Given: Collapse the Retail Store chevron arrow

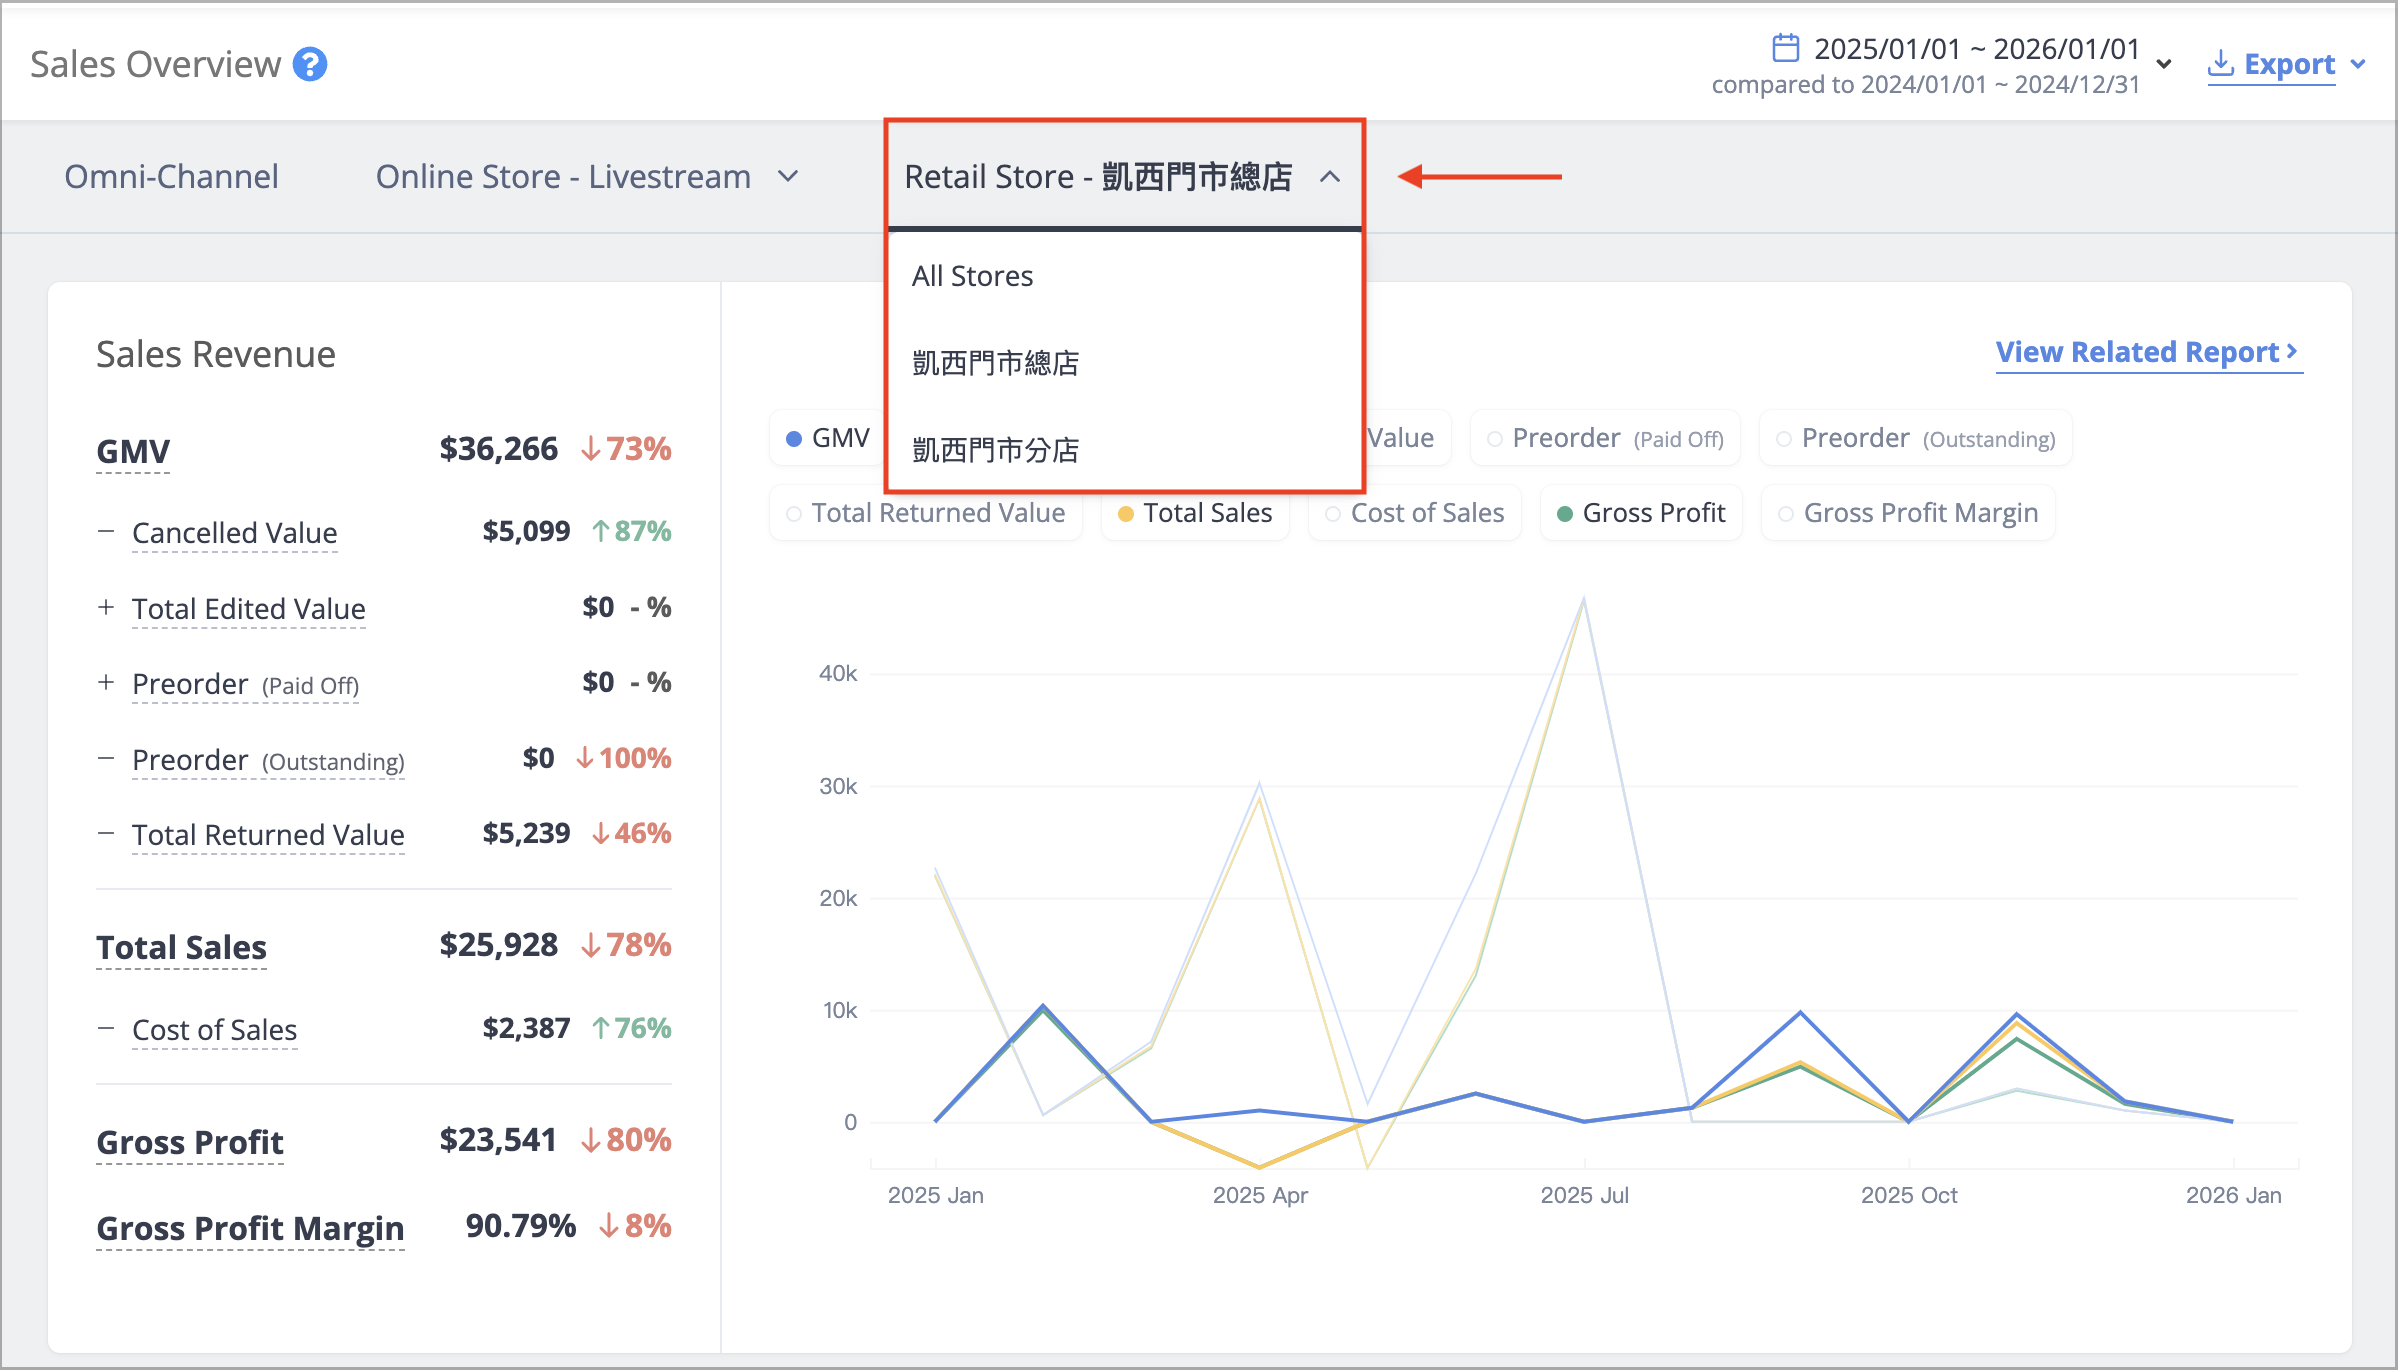Looking at the screenshot, I should pos(1329,177).
